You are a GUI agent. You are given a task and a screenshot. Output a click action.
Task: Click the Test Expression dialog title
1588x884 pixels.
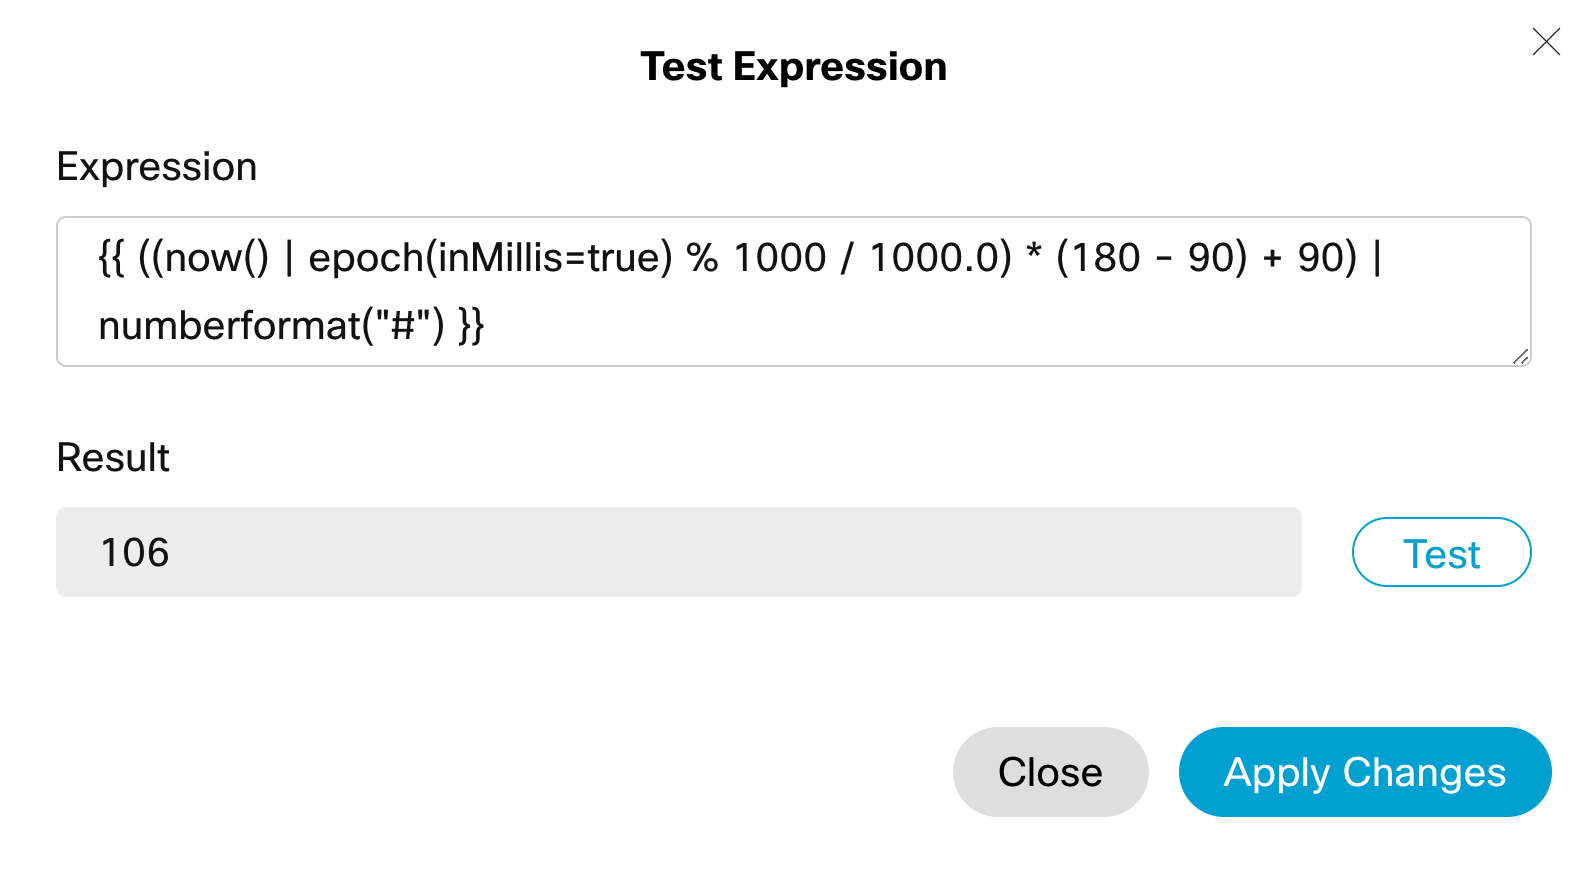[x=793, y=67]
